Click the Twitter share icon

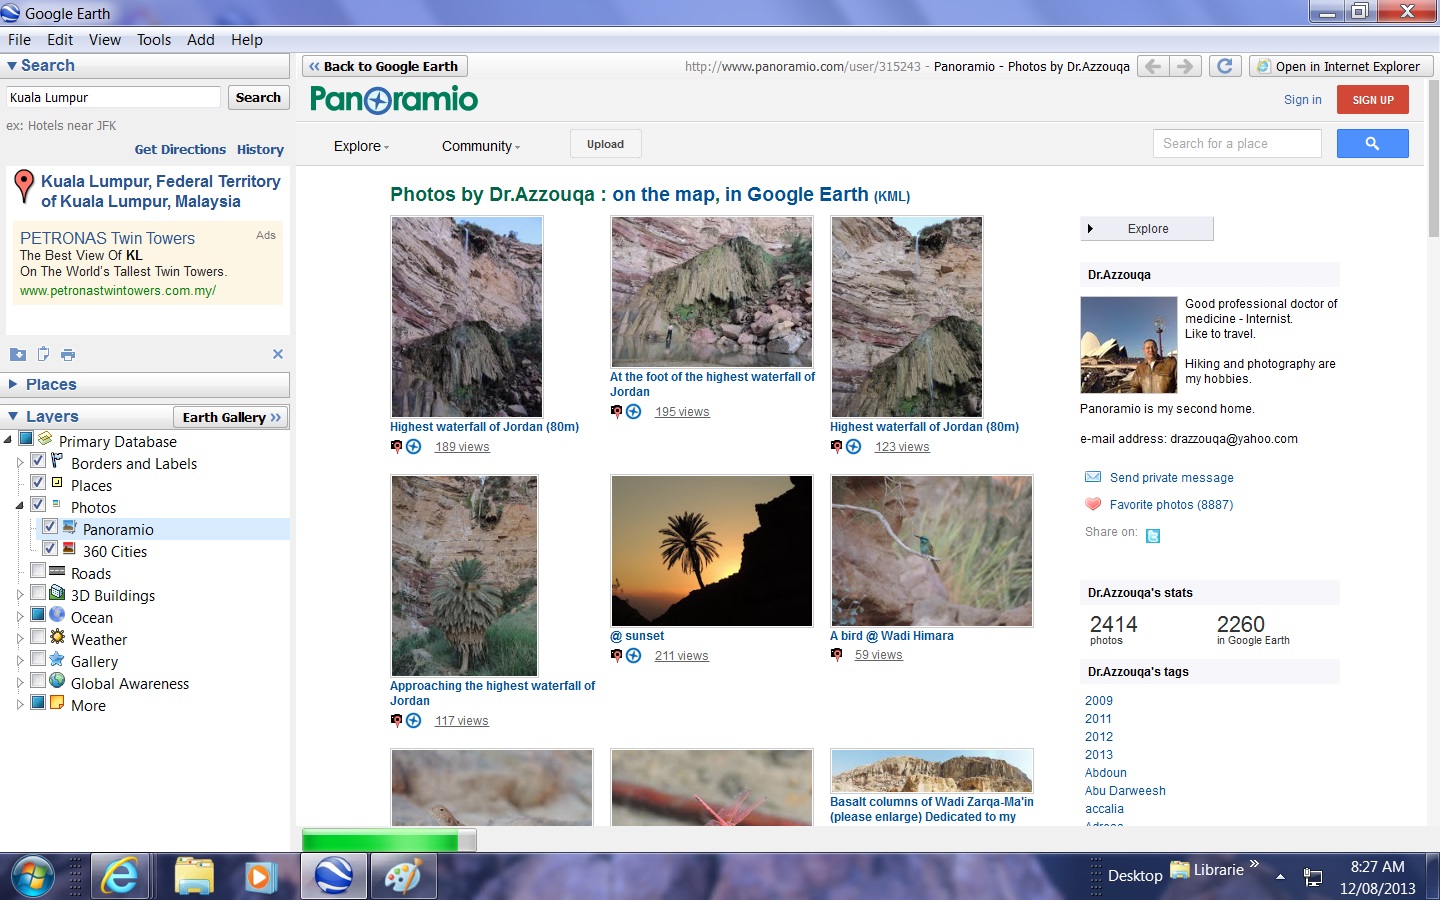pos(1153,536)
